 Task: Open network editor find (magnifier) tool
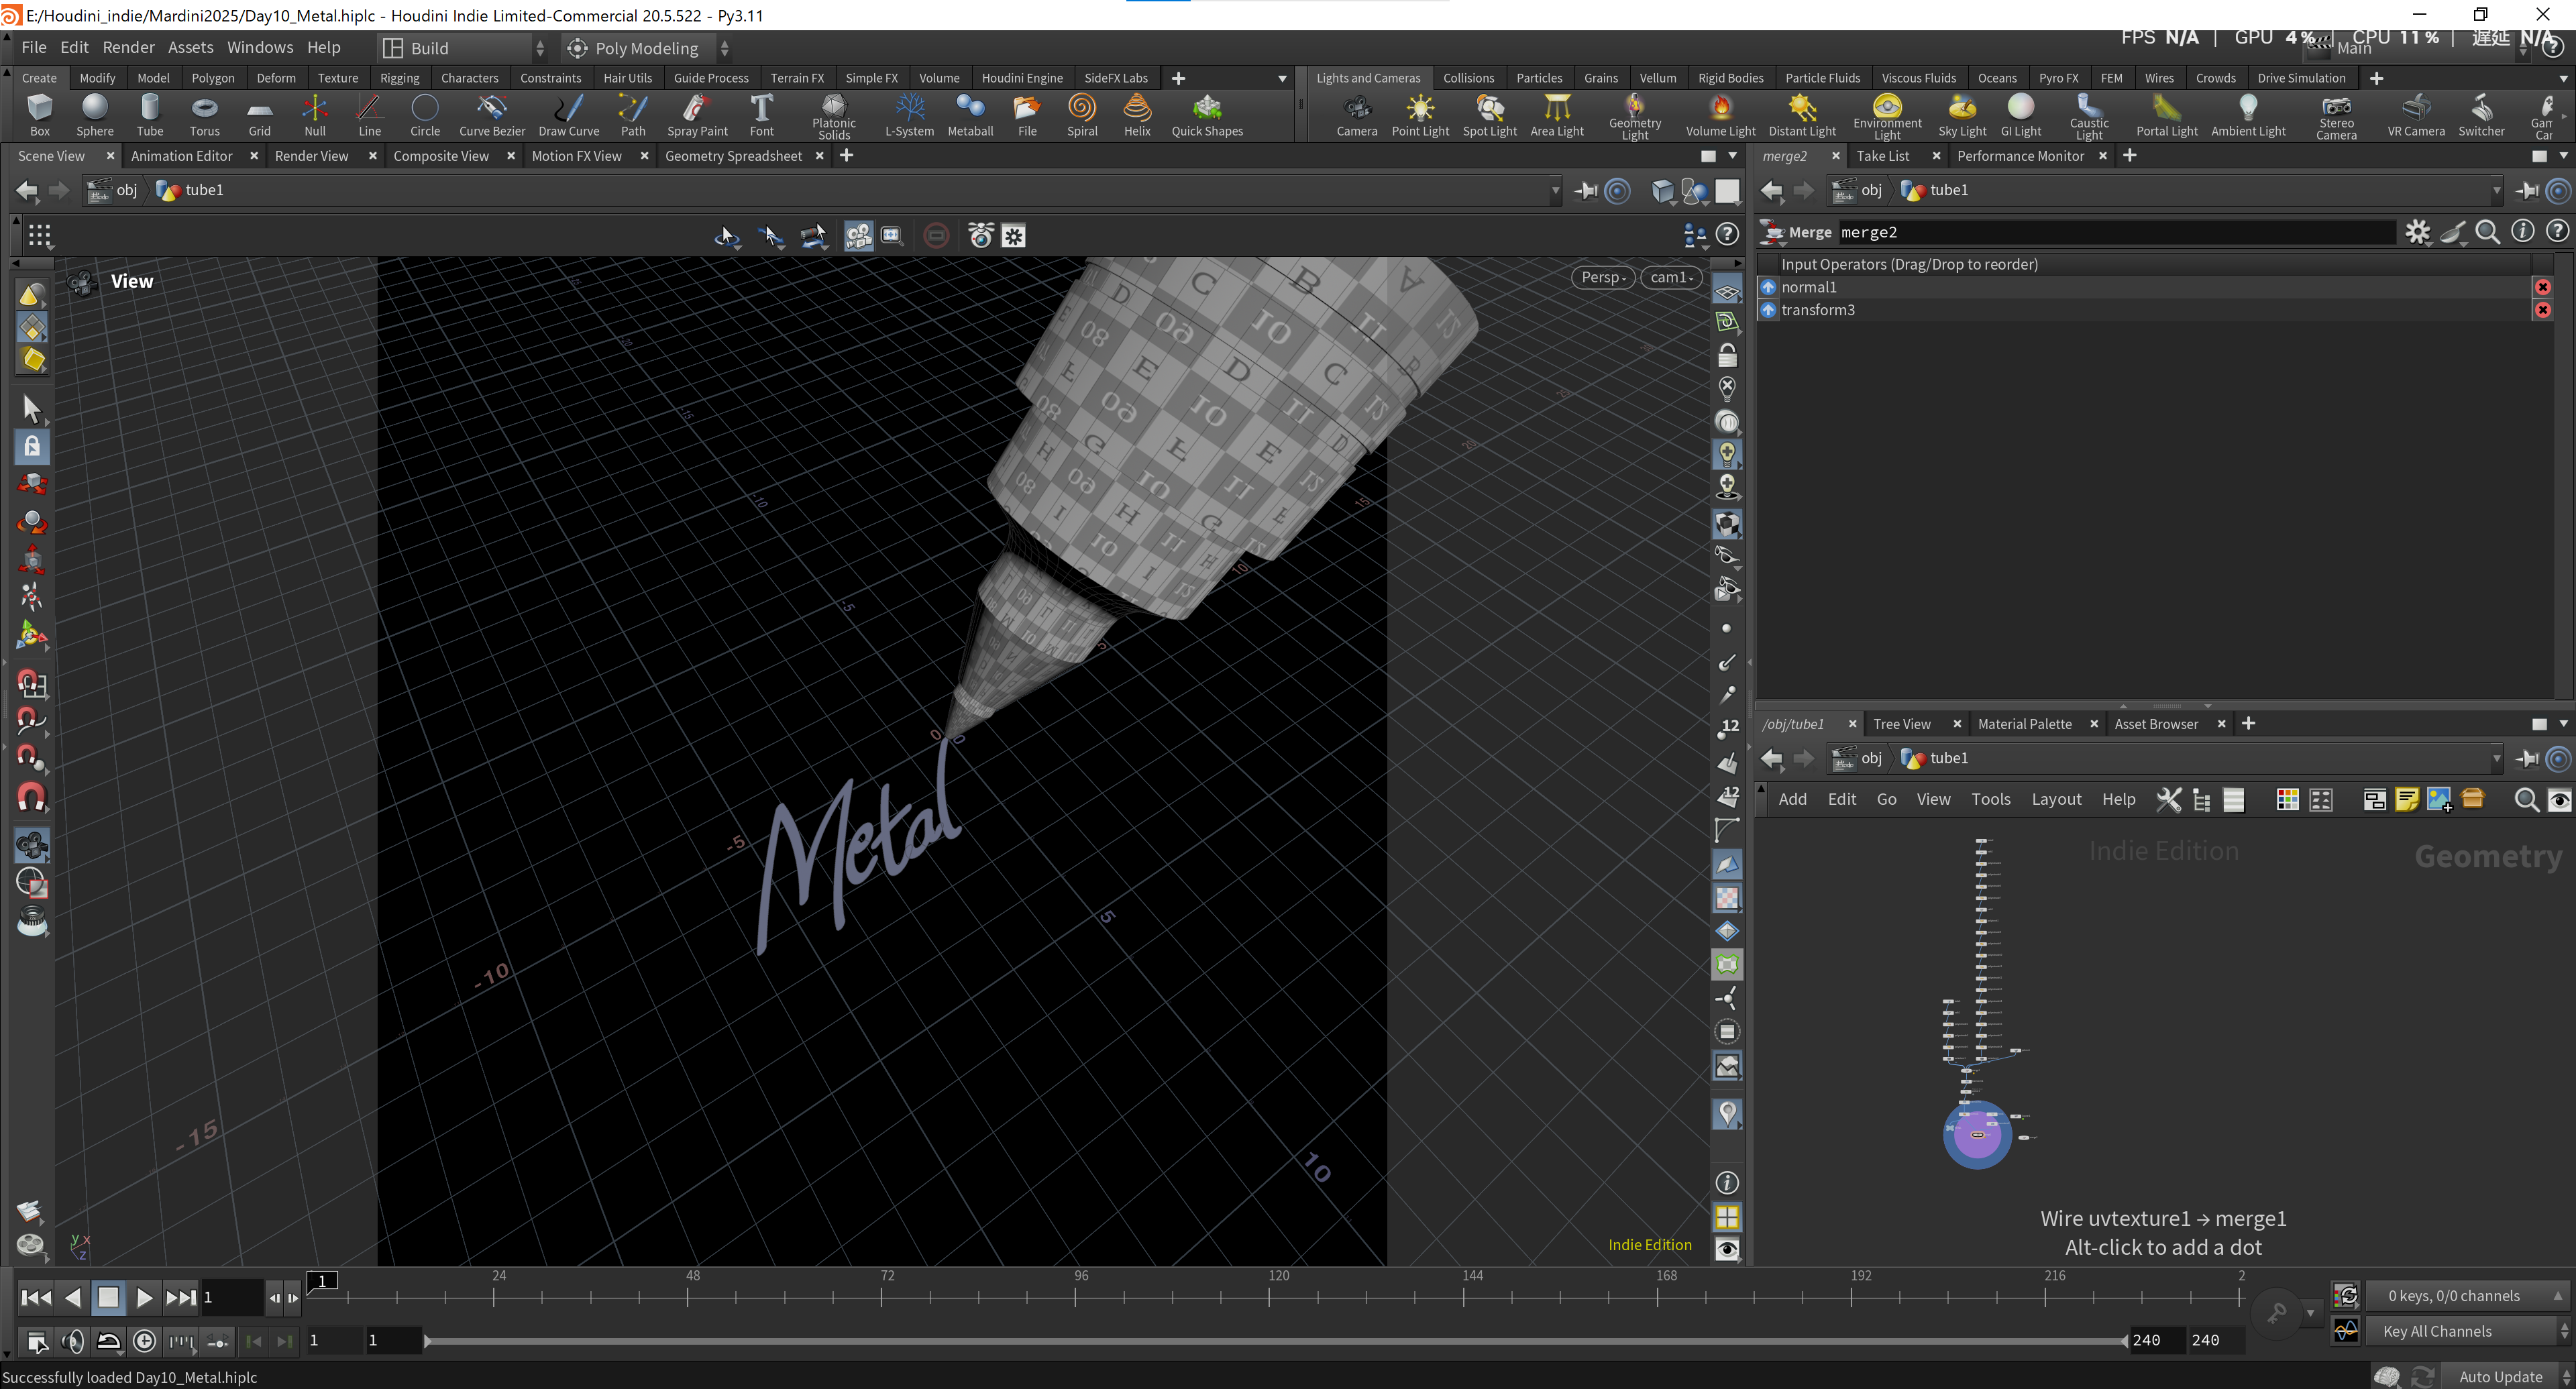2526,799
